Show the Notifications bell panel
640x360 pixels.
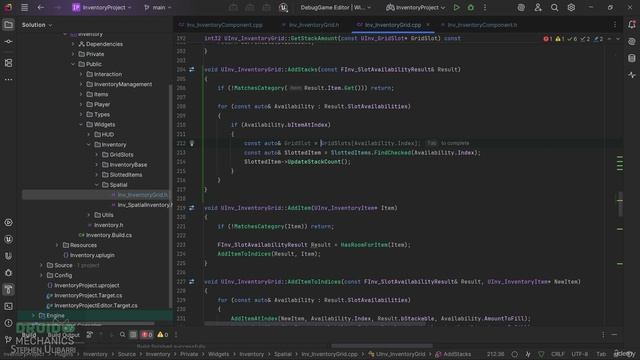[632, 24]
